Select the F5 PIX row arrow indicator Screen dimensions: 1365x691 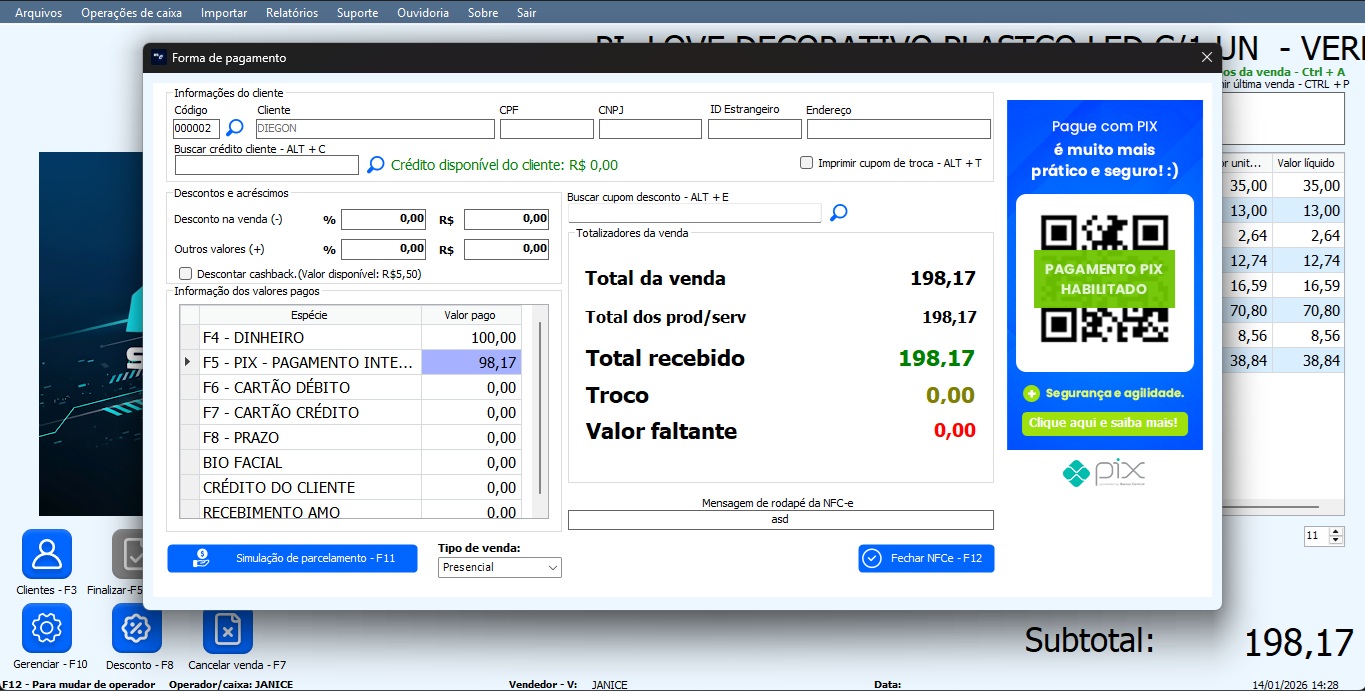188,362
